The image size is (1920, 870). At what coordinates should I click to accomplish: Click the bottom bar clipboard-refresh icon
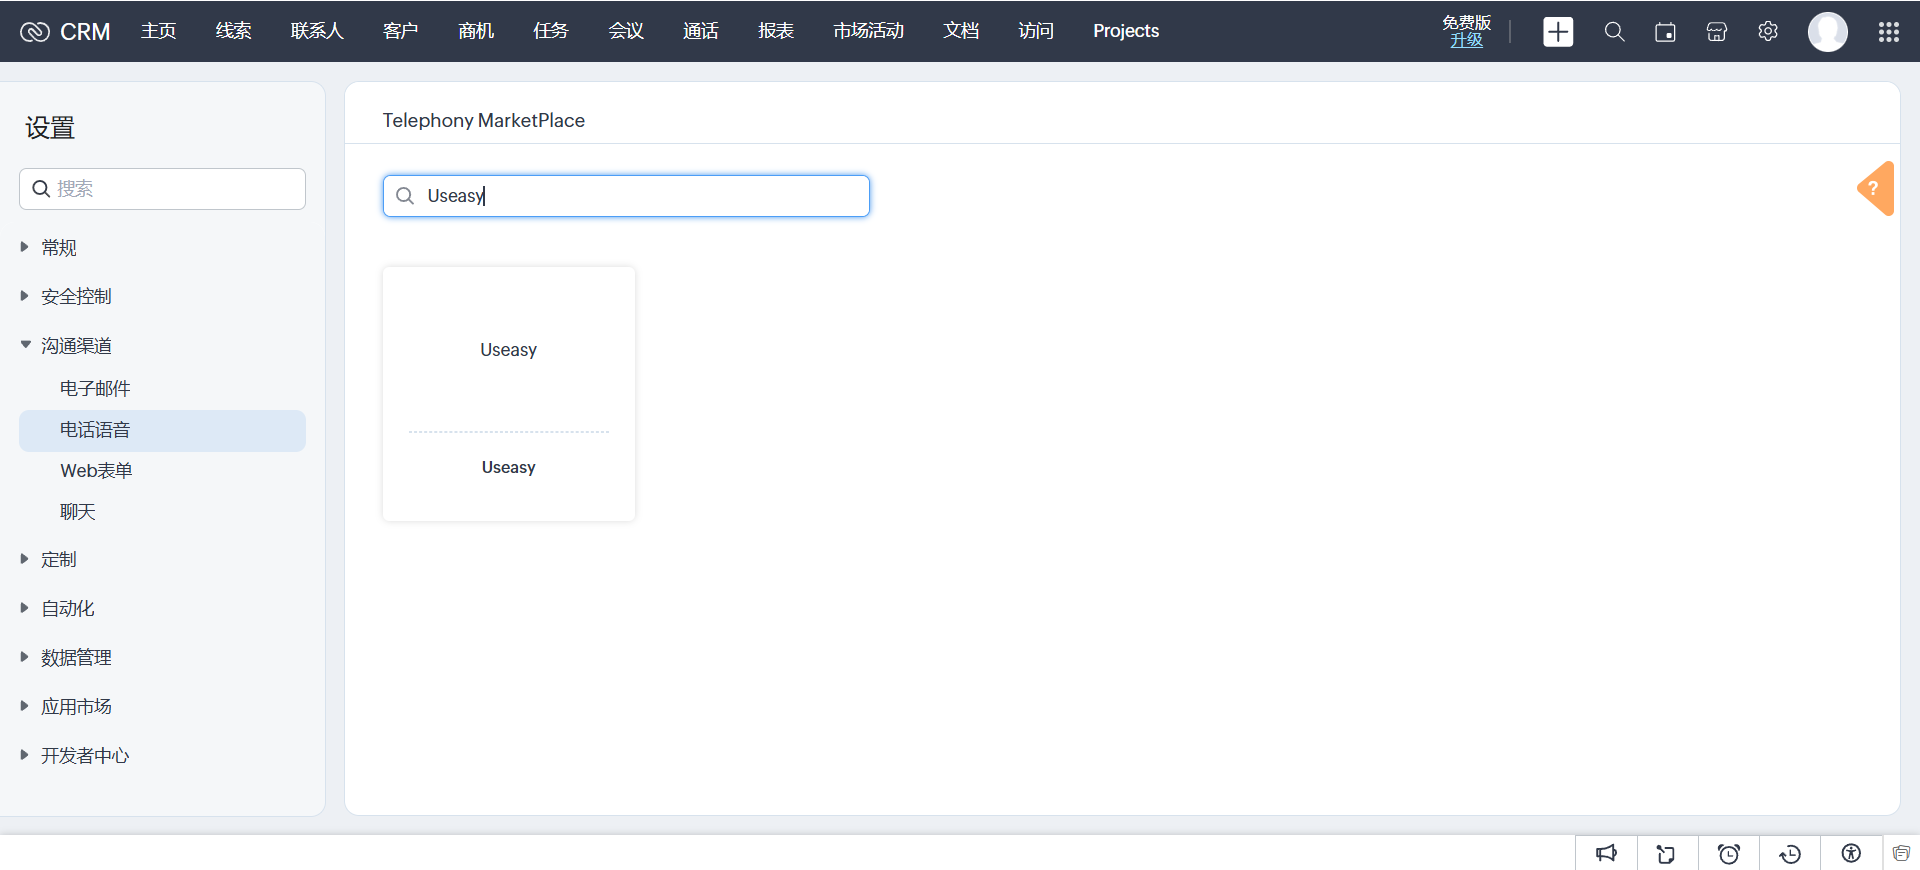[x=1666, y=853]
